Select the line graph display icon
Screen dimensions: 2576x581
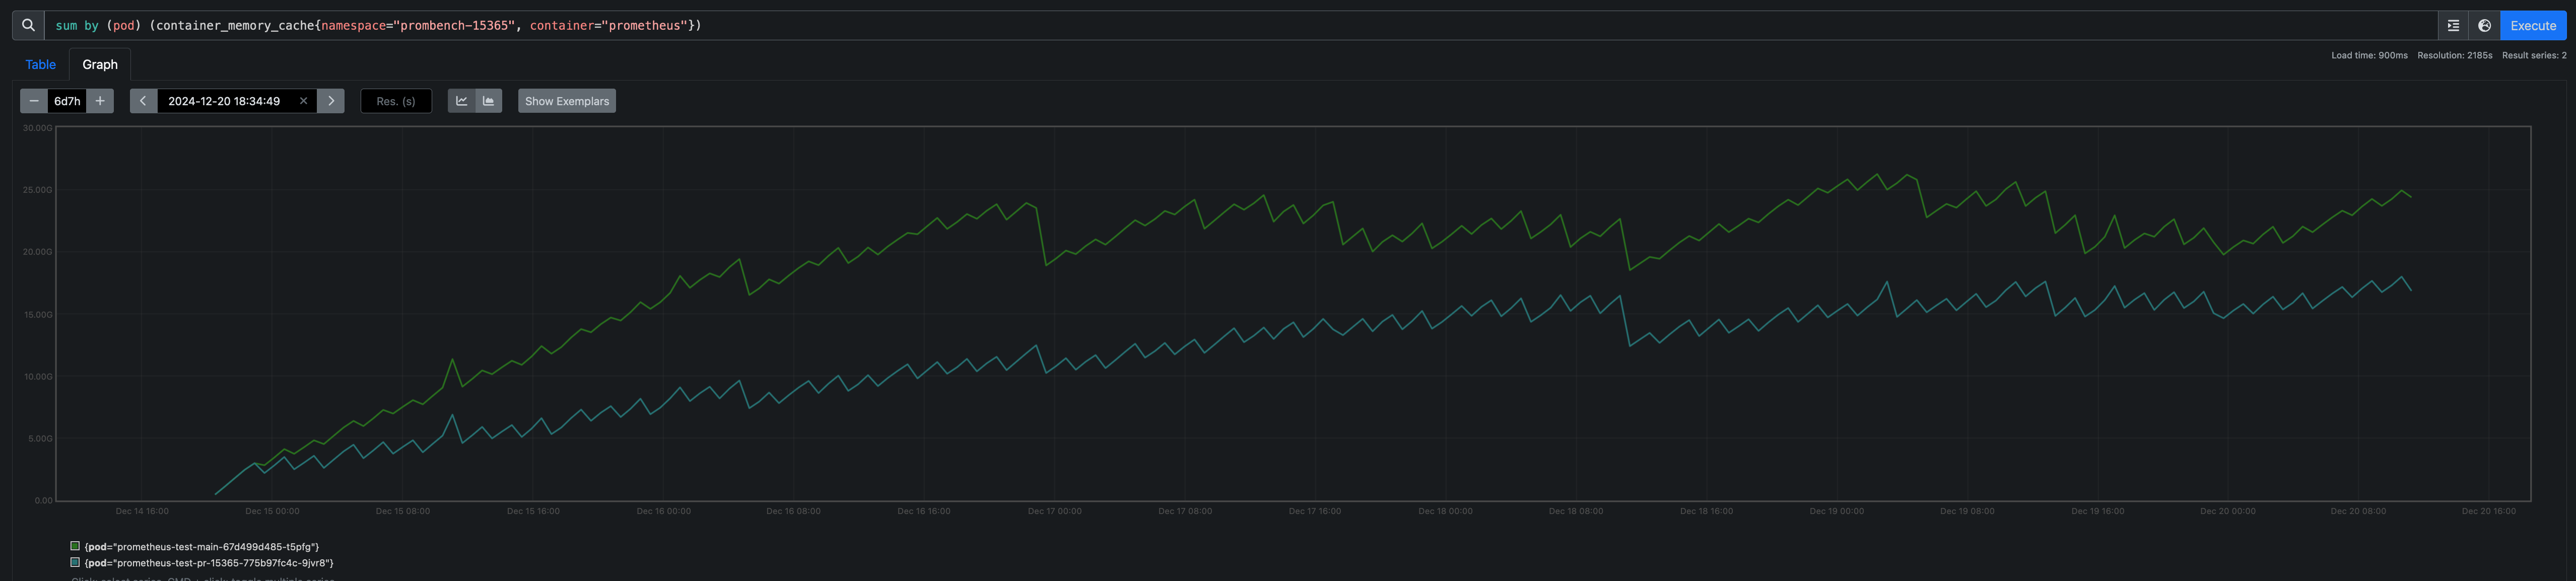(x=461, y=100)
